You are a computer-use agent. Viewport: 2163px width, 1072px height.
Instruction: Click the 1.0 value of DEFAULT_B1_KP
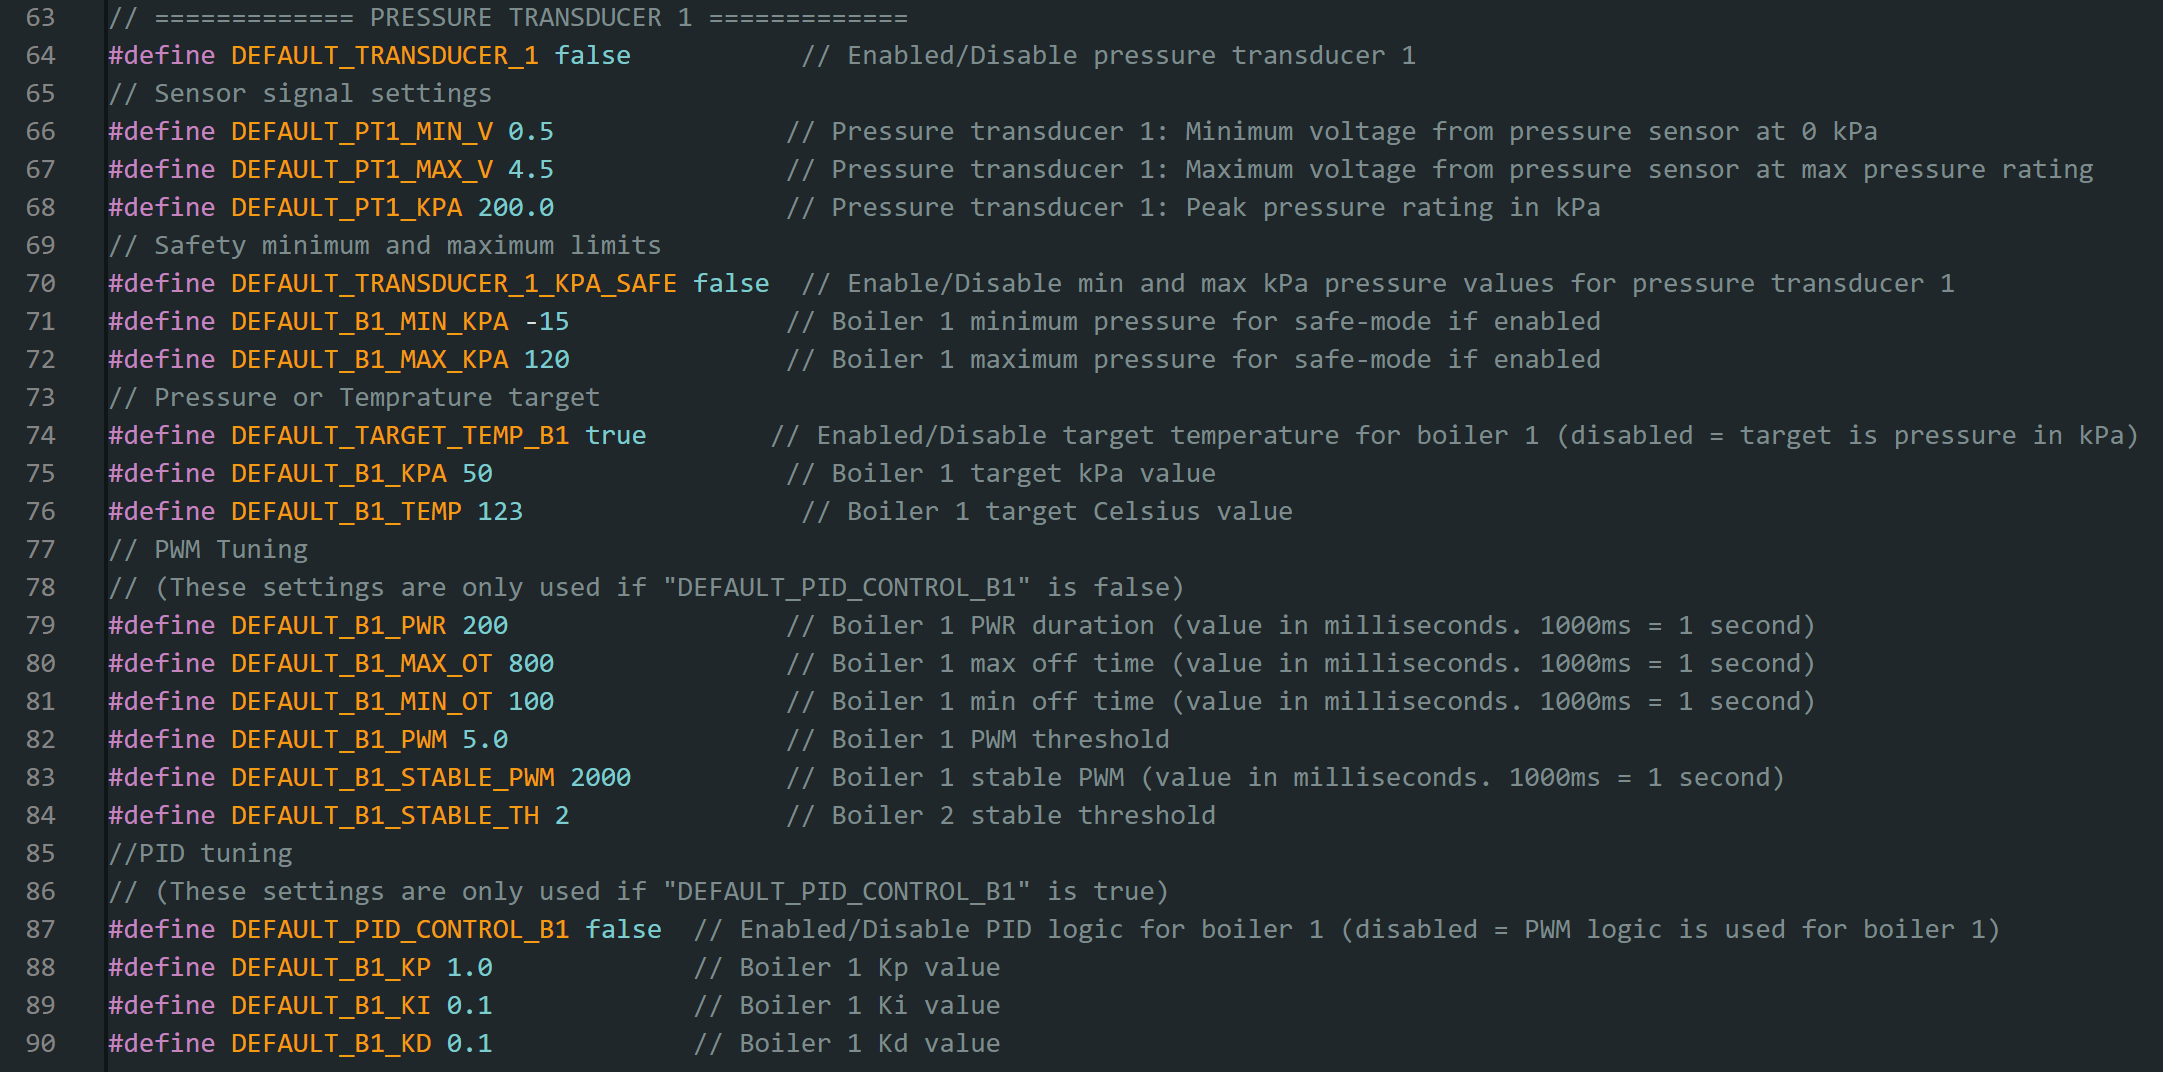point(470,967)
